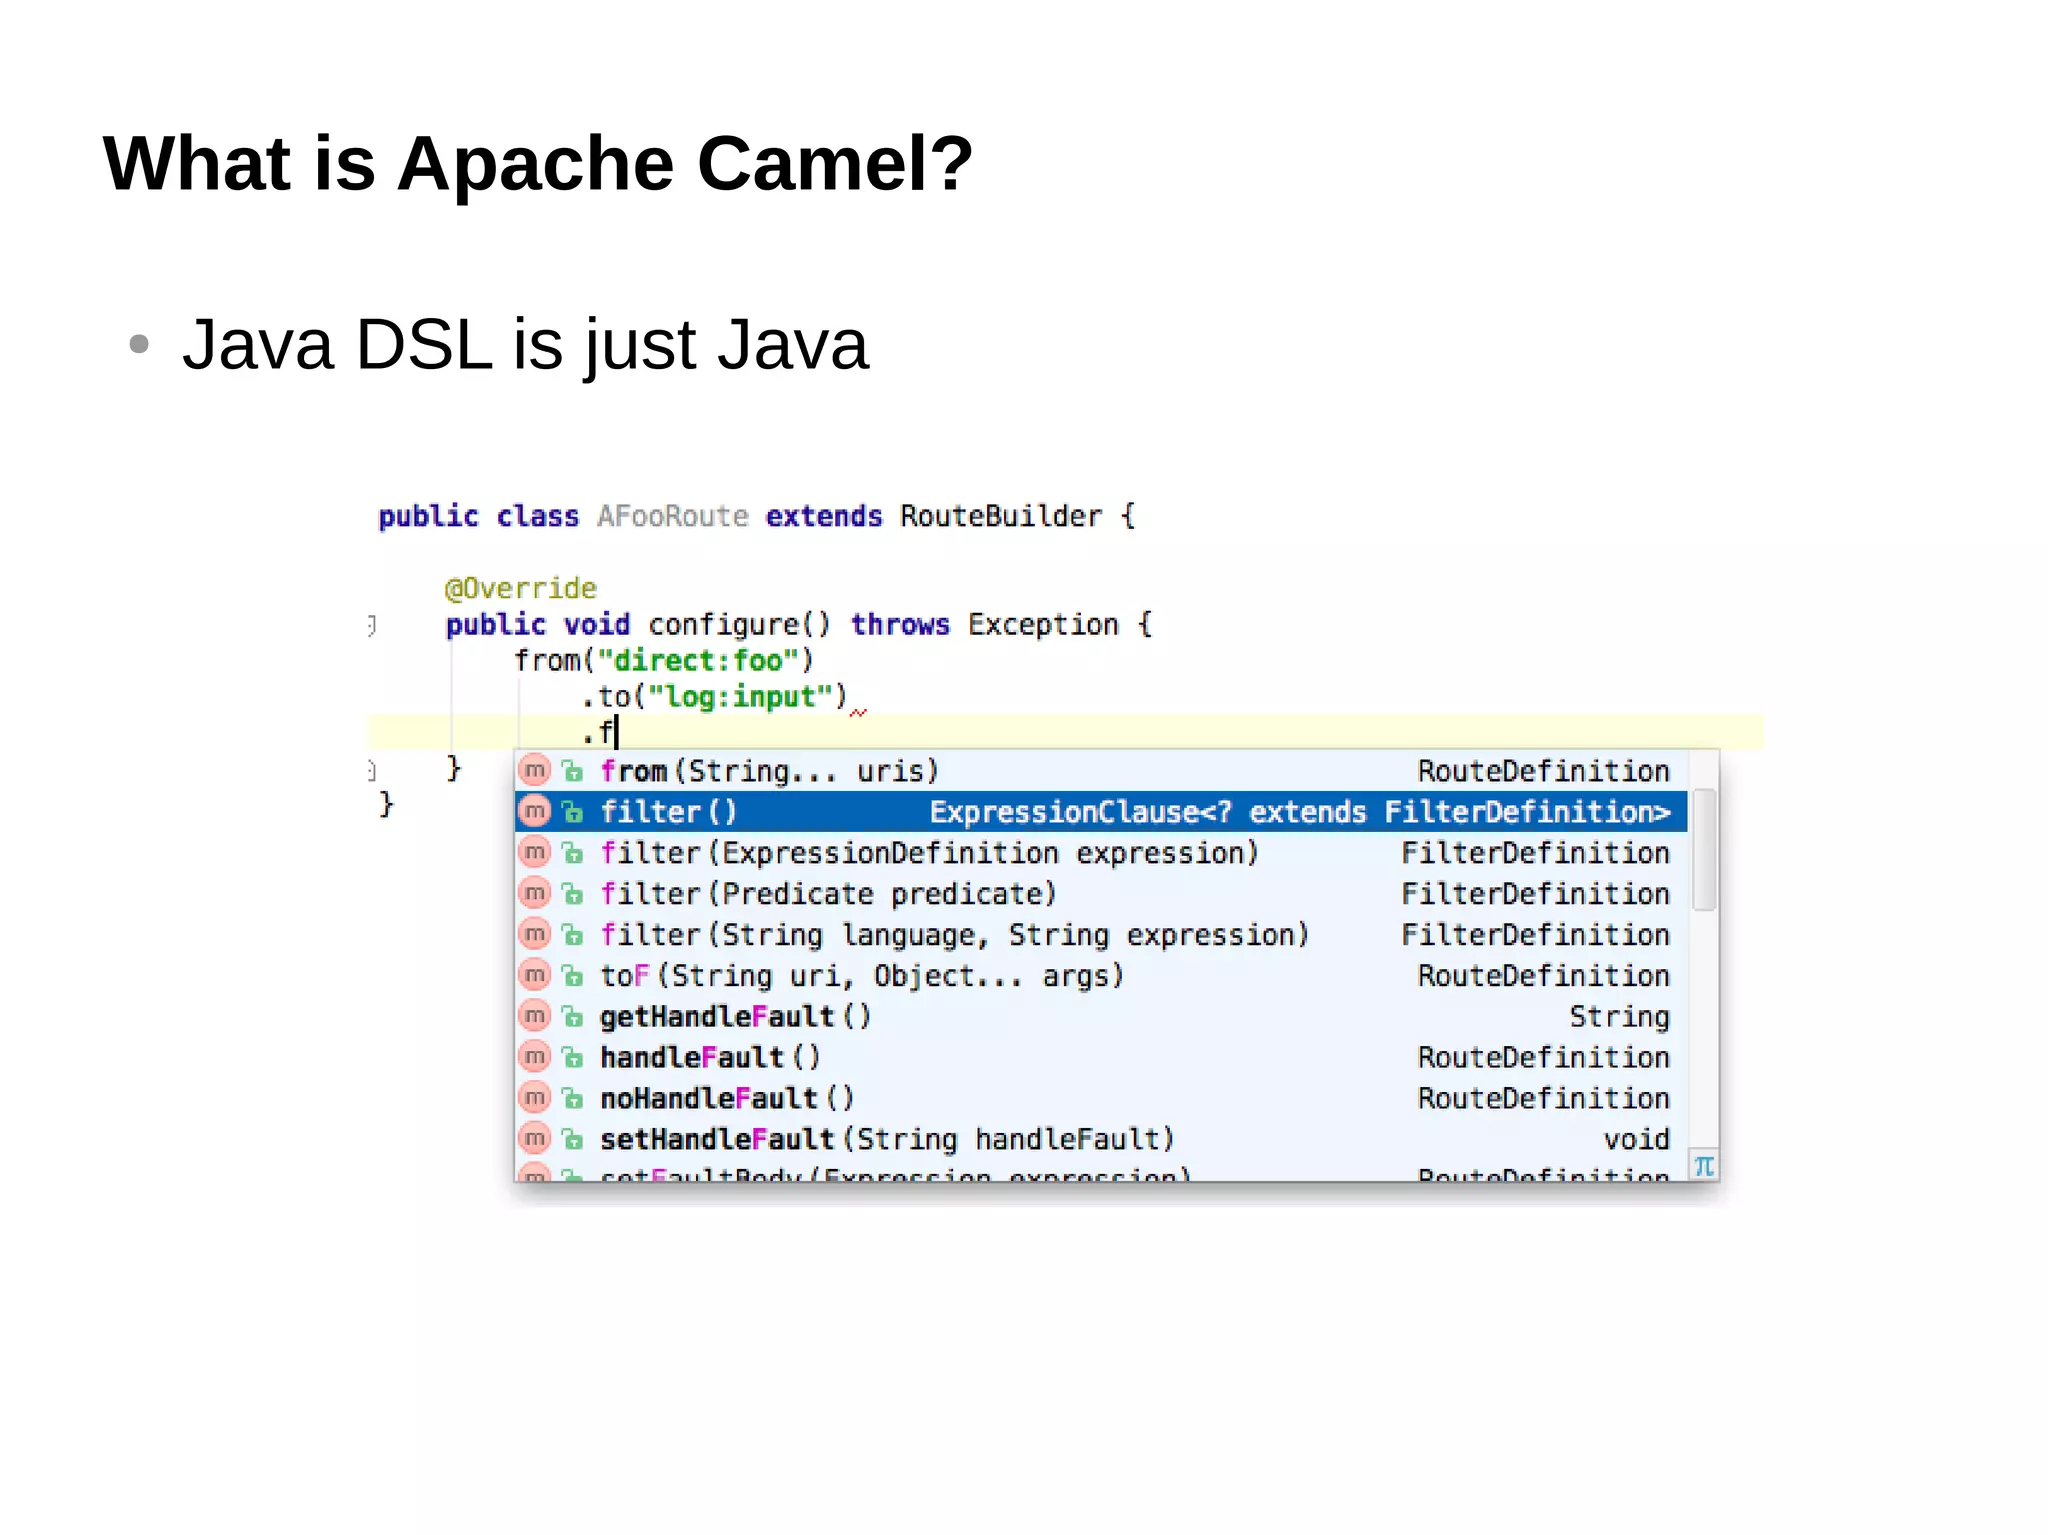Click fold end marker beside closing brace

click(x=372, y=770)
